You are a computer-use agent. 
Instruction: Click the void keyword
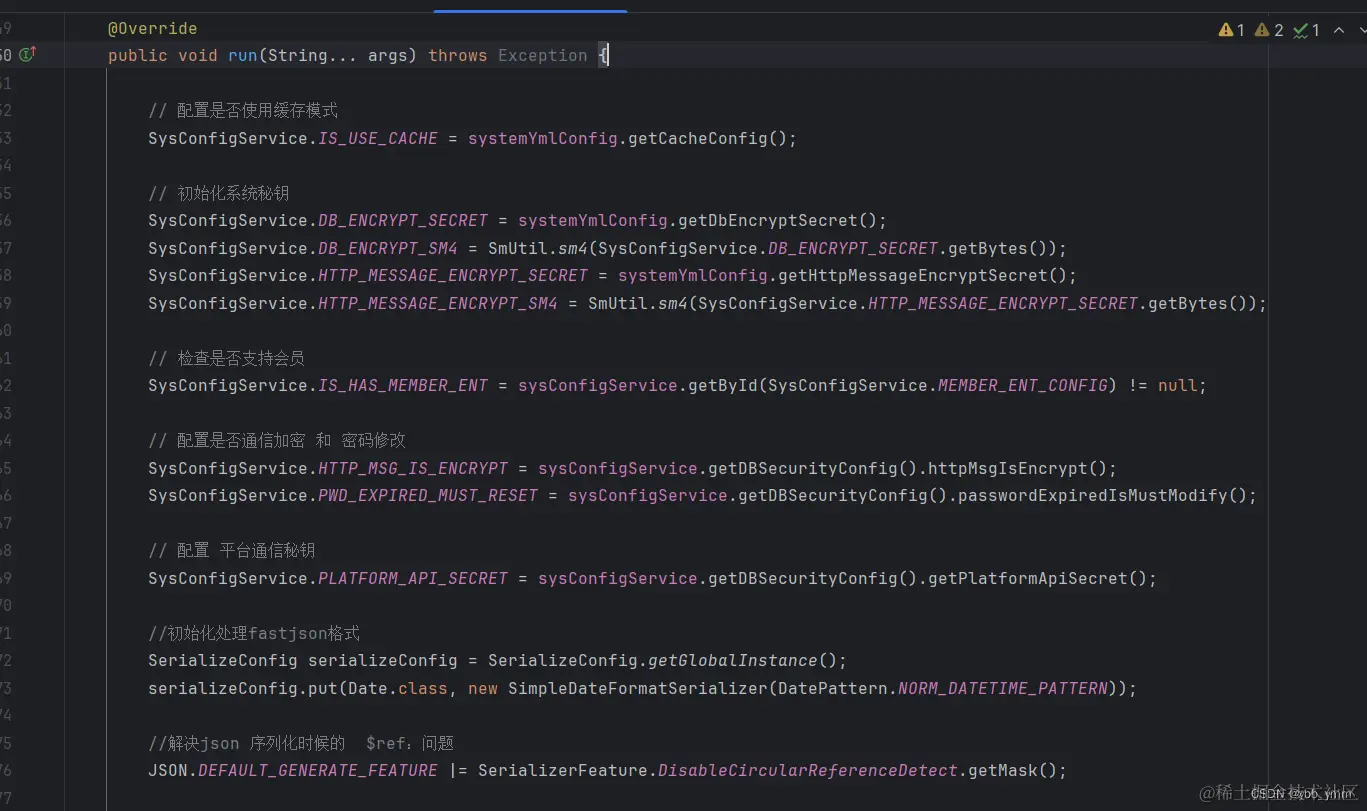point(198,55)
